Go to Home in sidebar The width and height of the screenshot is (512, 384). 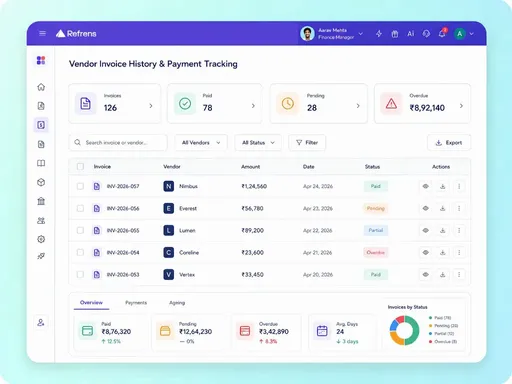coord(41,87)
